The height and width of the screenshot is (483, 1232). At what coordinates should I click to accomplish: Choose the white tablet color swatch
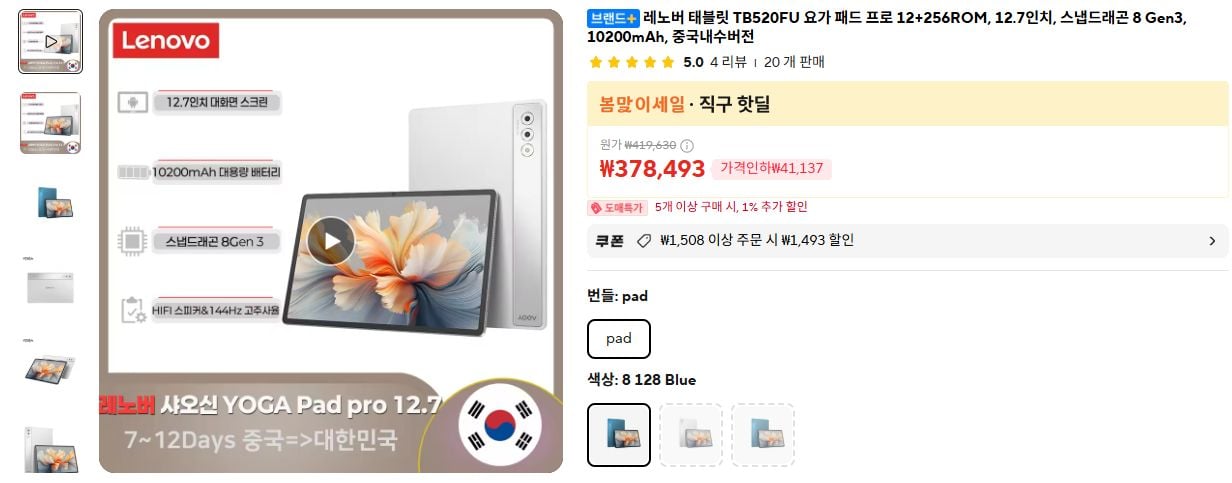pyautogui.click(x=691, y=435)
